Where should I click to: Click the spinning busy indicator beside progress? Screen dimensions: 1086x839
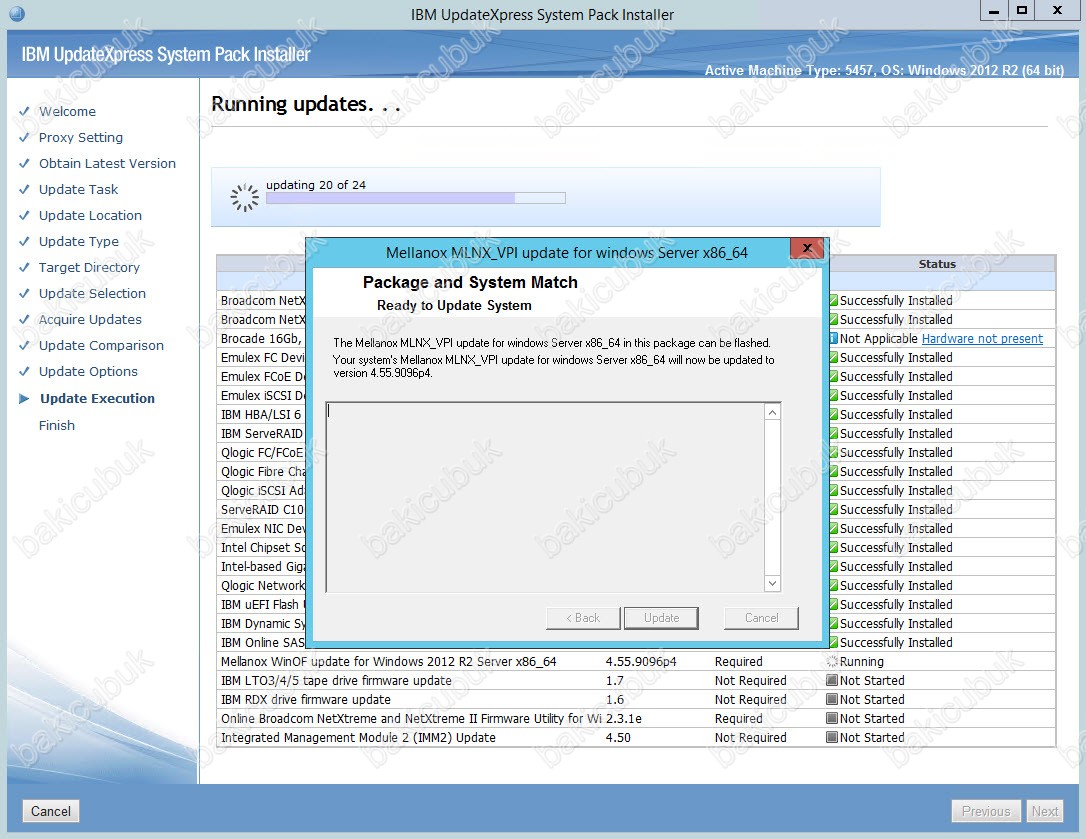pyautogui.click(x=244, y=198)
